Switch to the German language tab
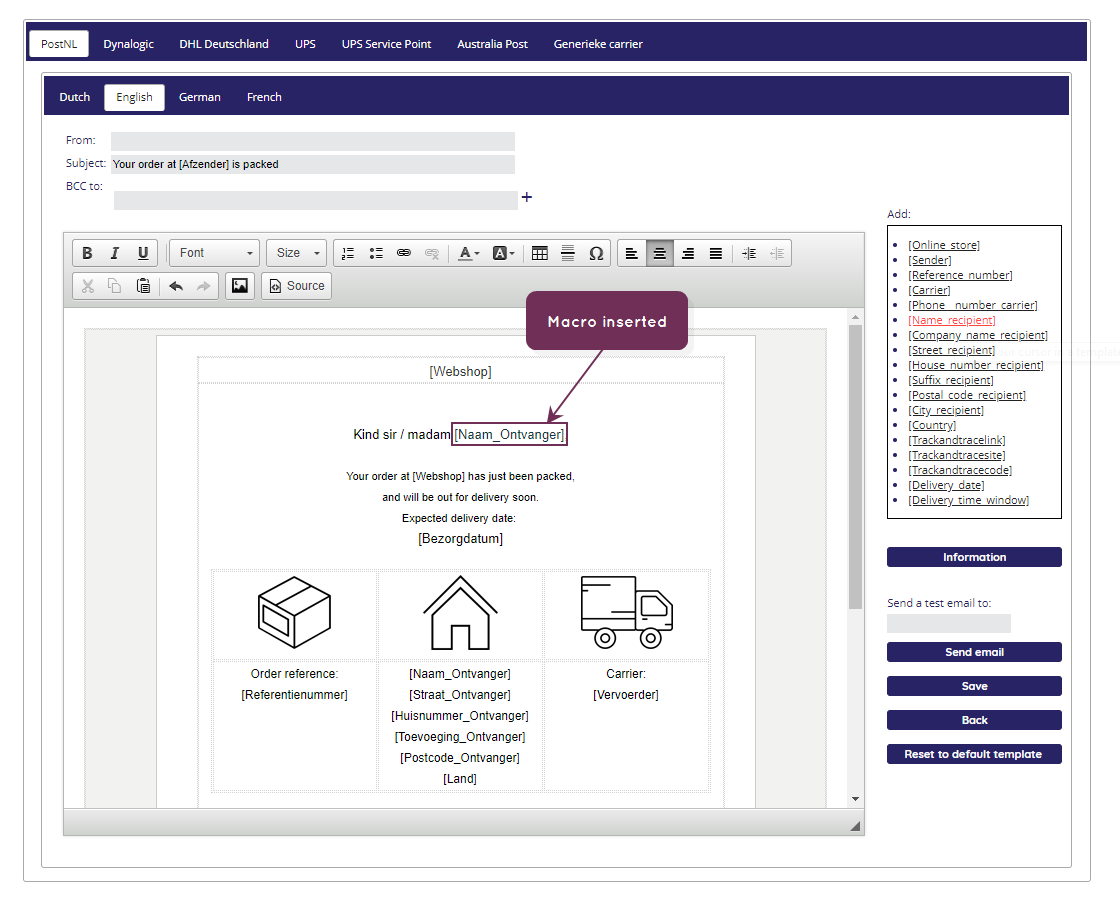Viewport: 1120px width, 900px height. tap(199, 97)
